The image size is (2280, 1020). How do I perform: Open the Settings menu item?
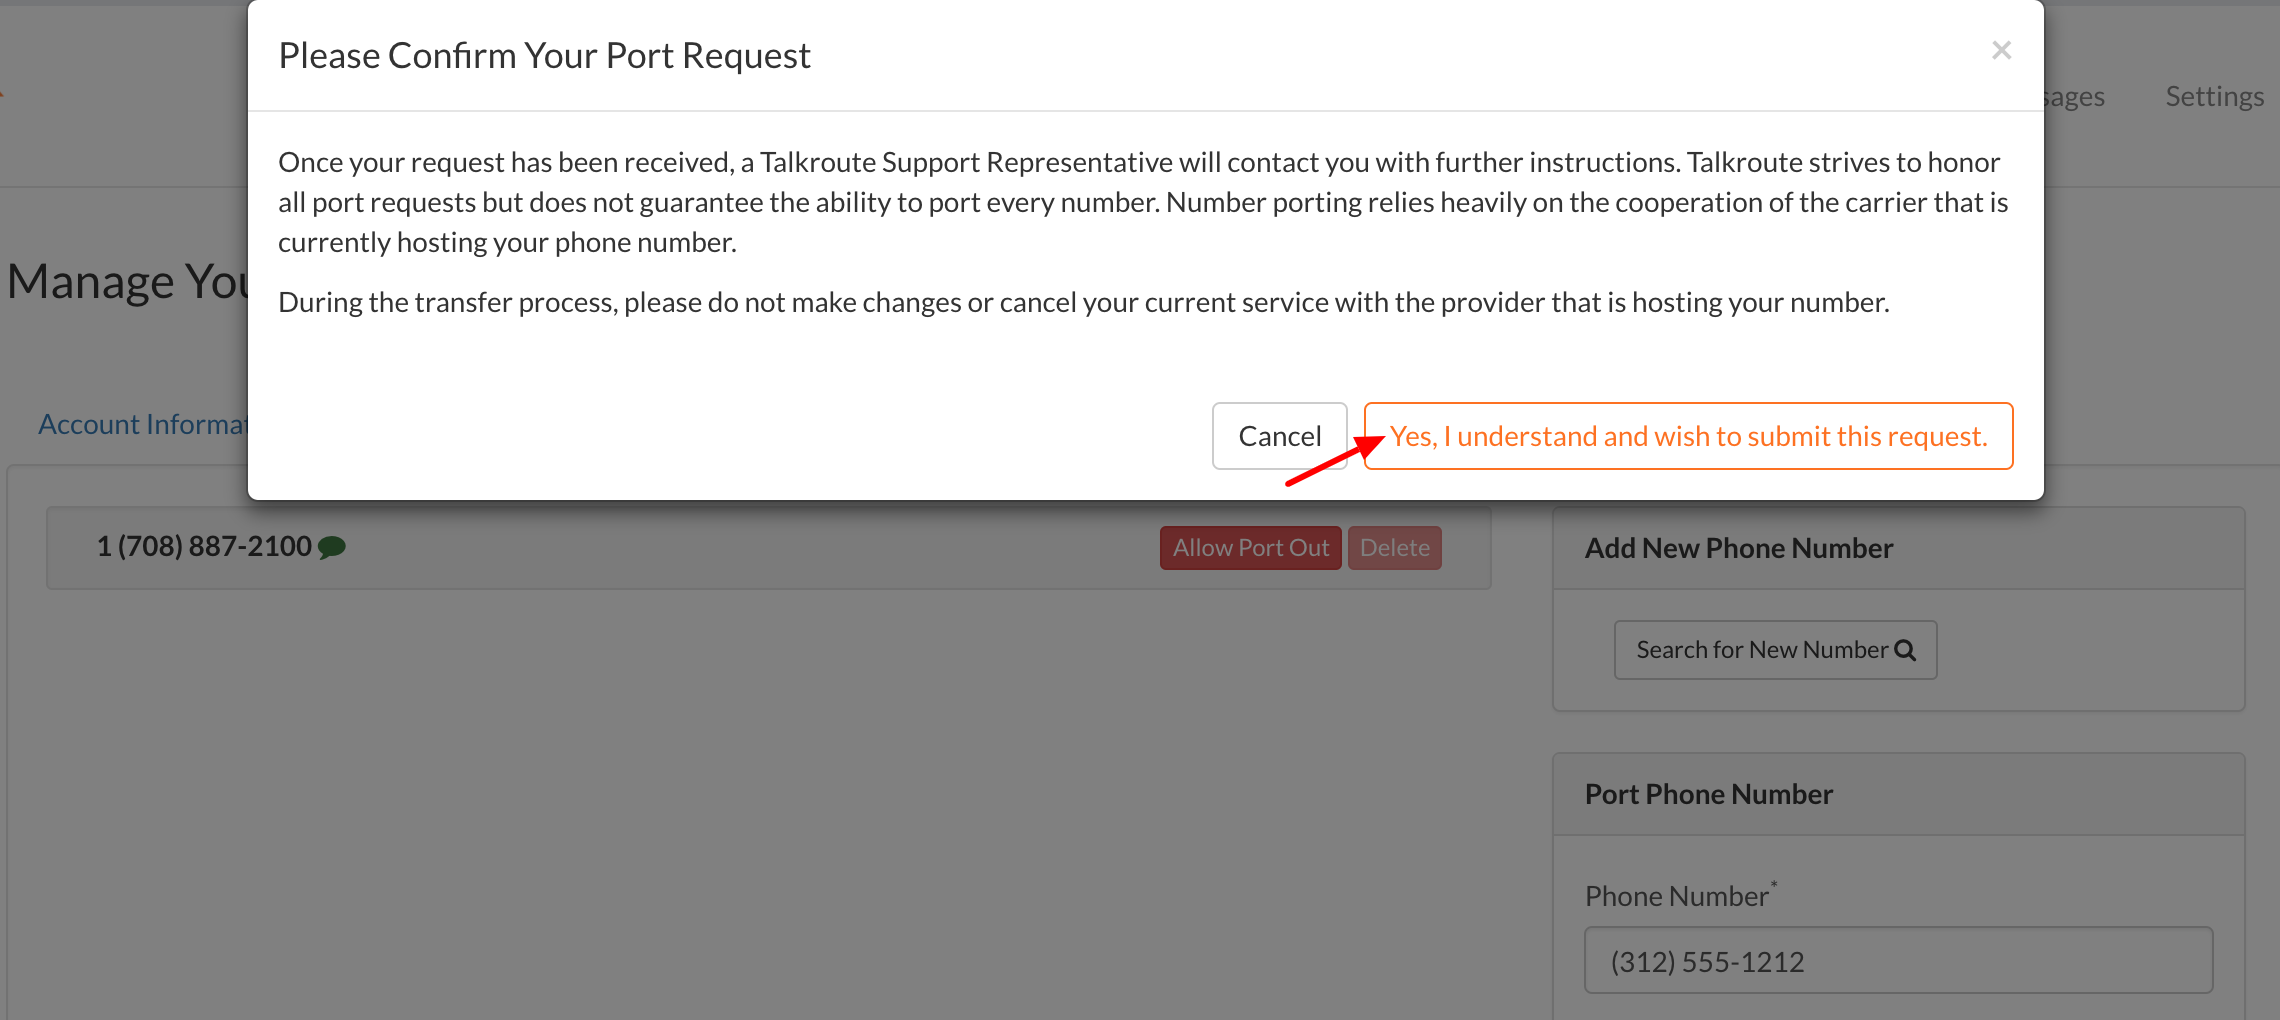[2214, 96]
